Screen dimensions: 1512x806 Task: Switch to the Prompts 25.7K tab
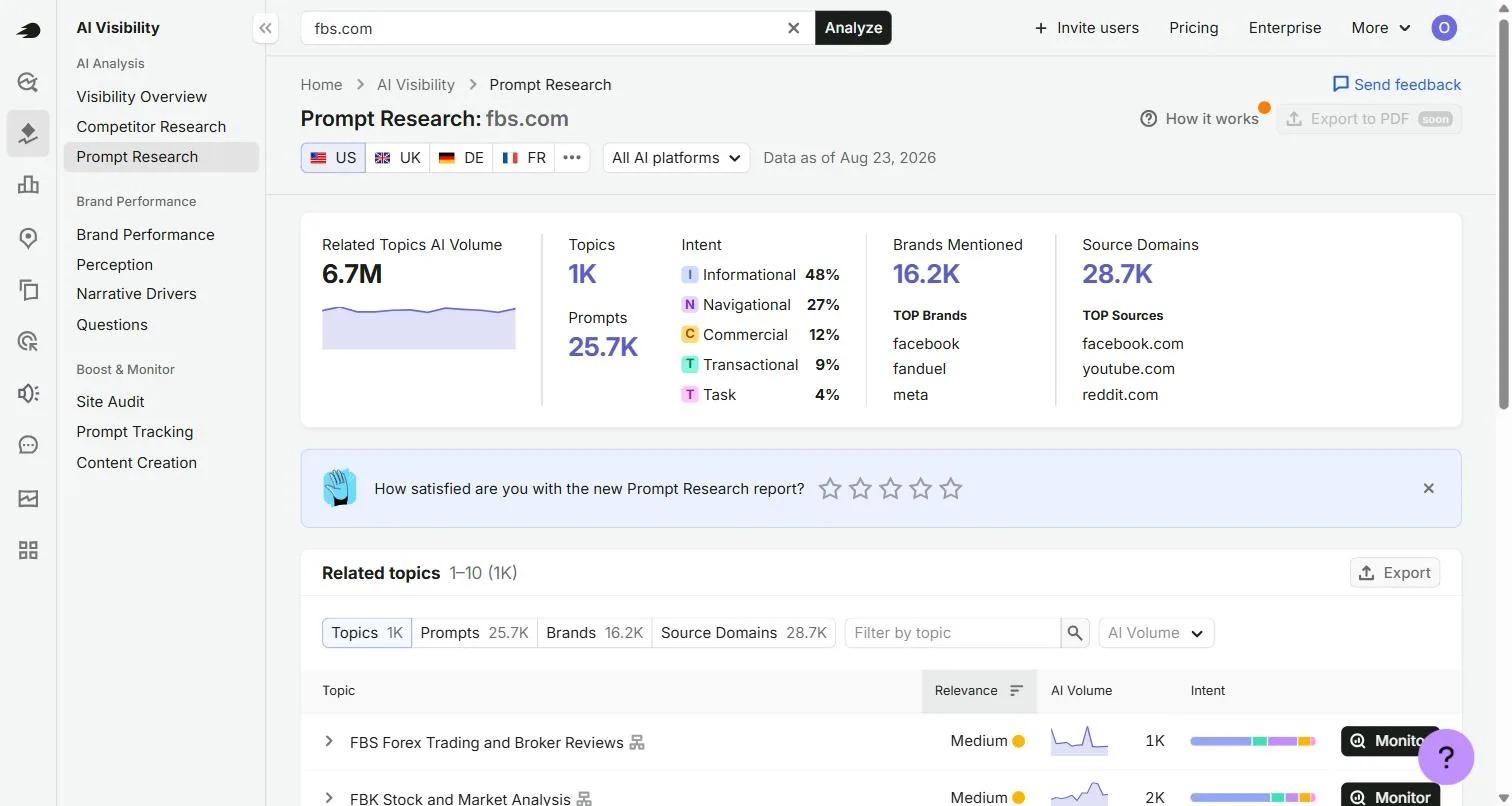[x=474, y=633]
